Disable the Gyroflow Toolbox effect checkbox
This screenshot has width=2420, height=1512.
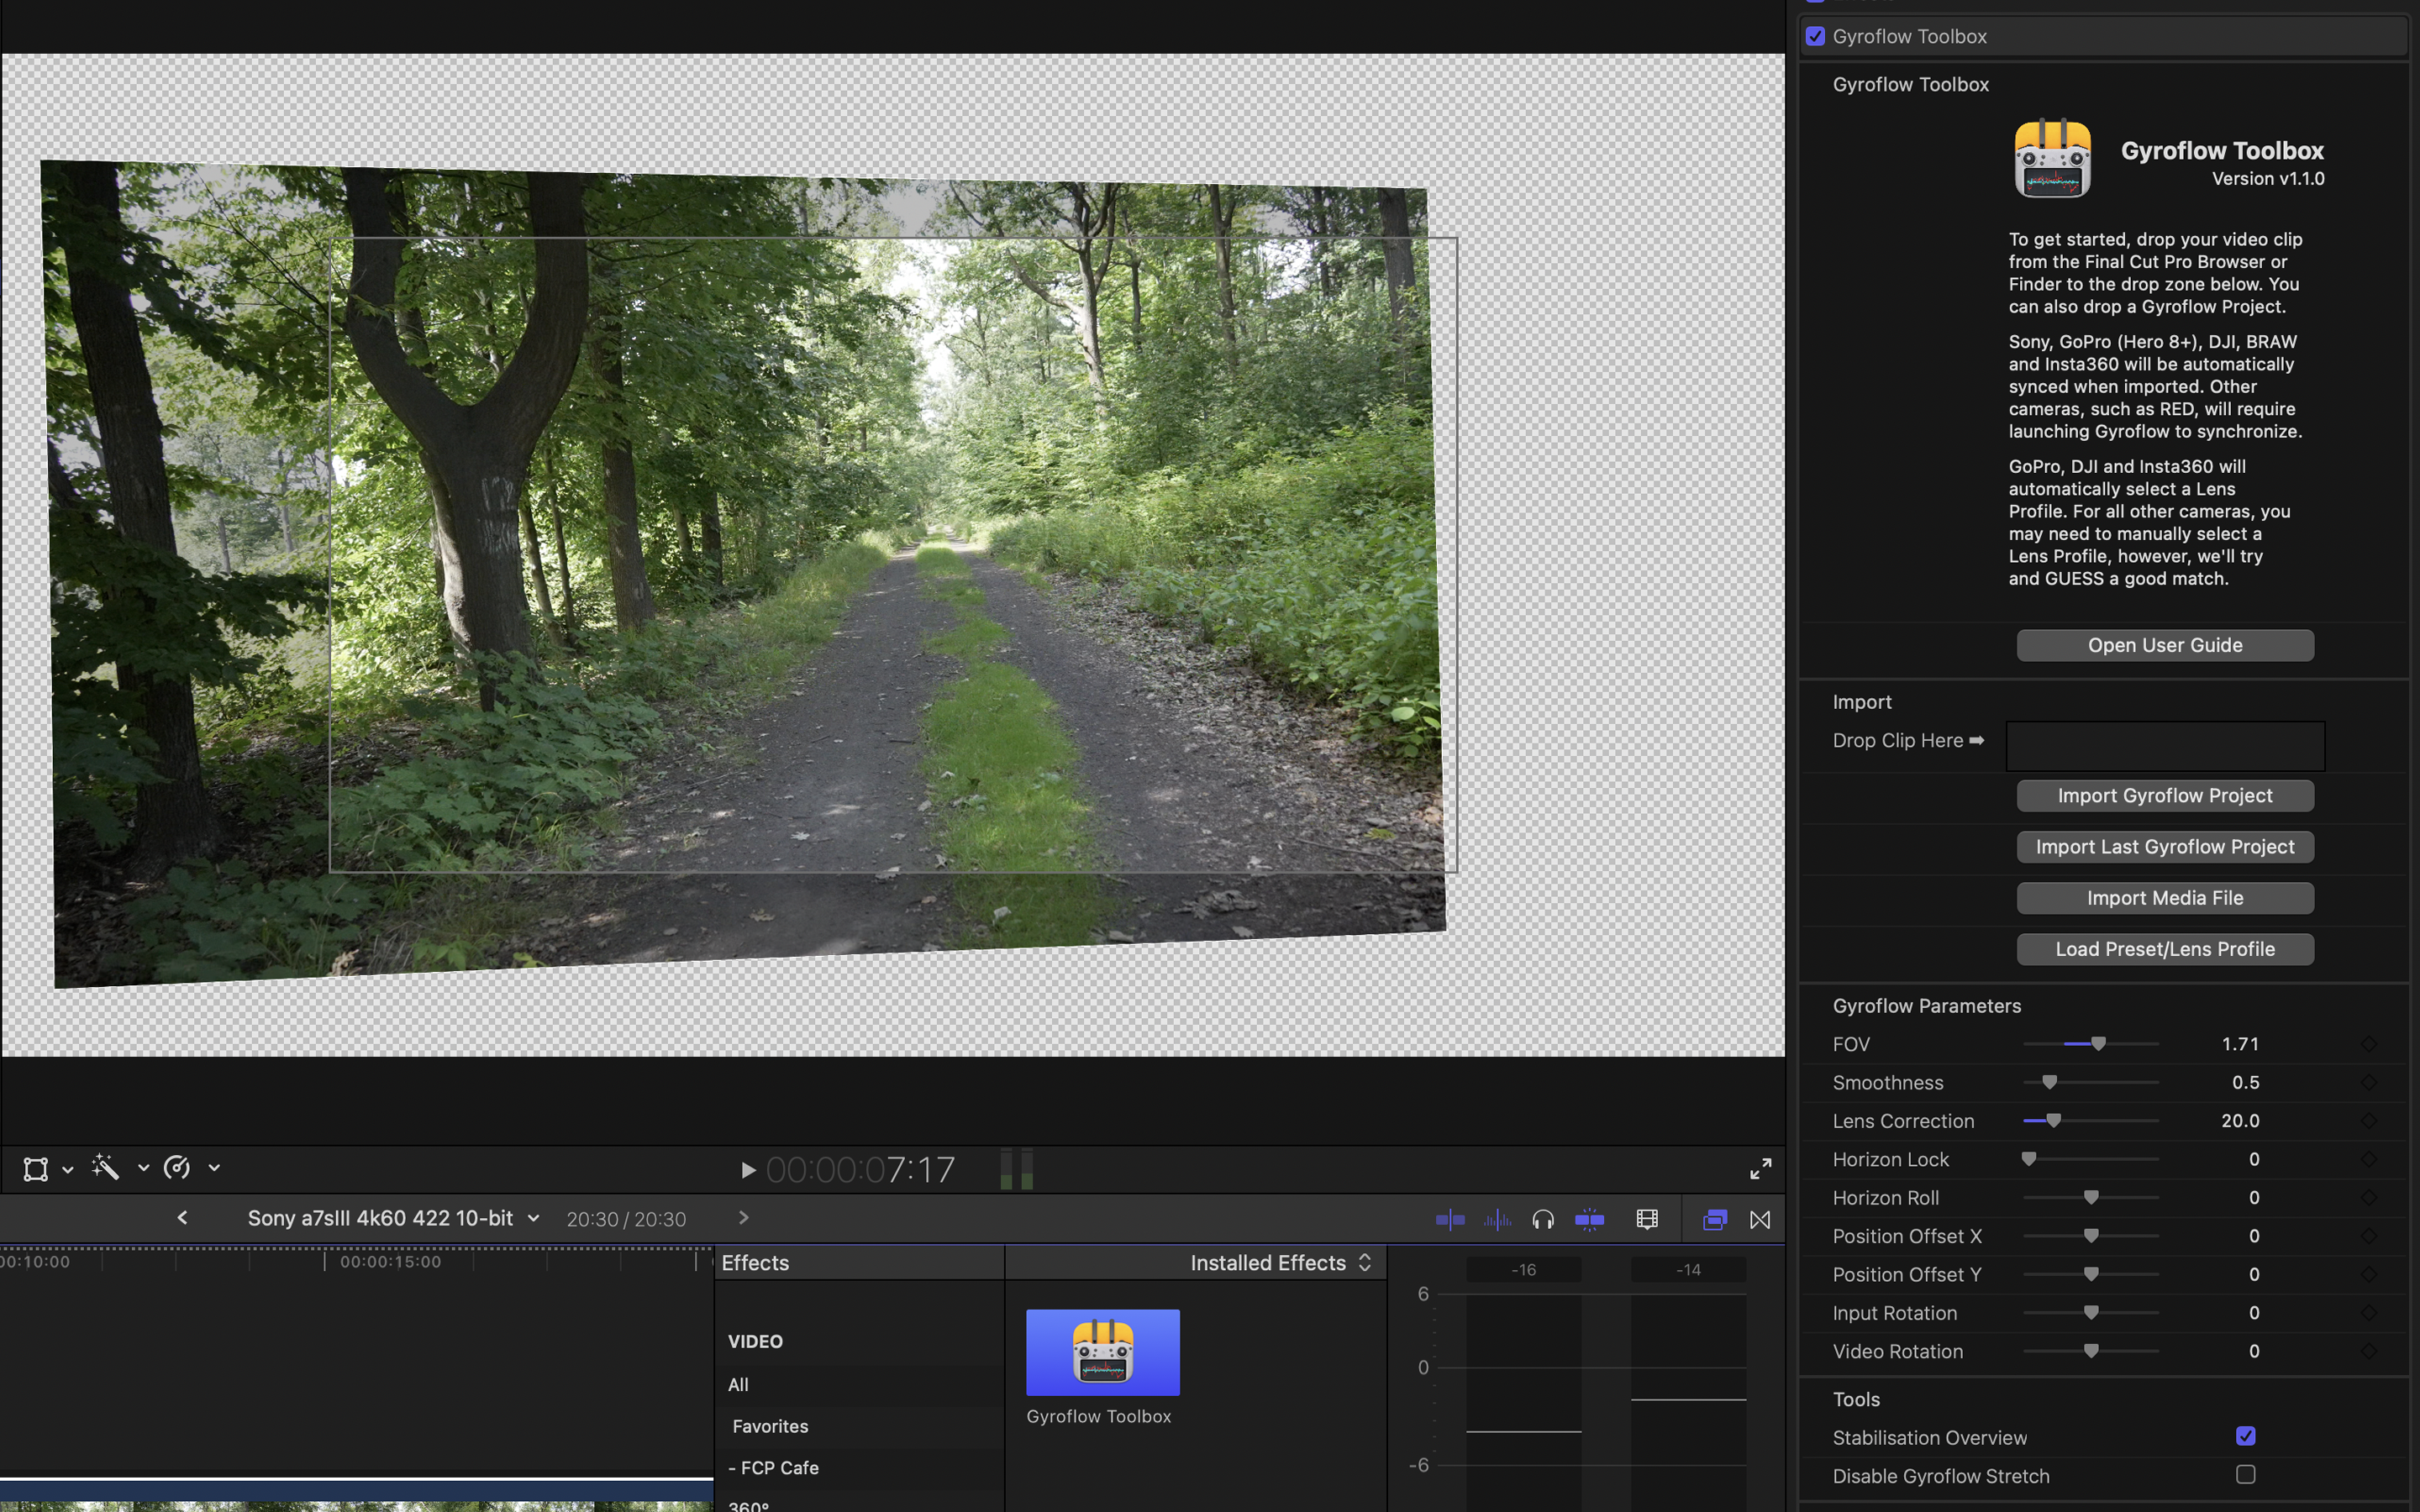[x=1815, y=36]
